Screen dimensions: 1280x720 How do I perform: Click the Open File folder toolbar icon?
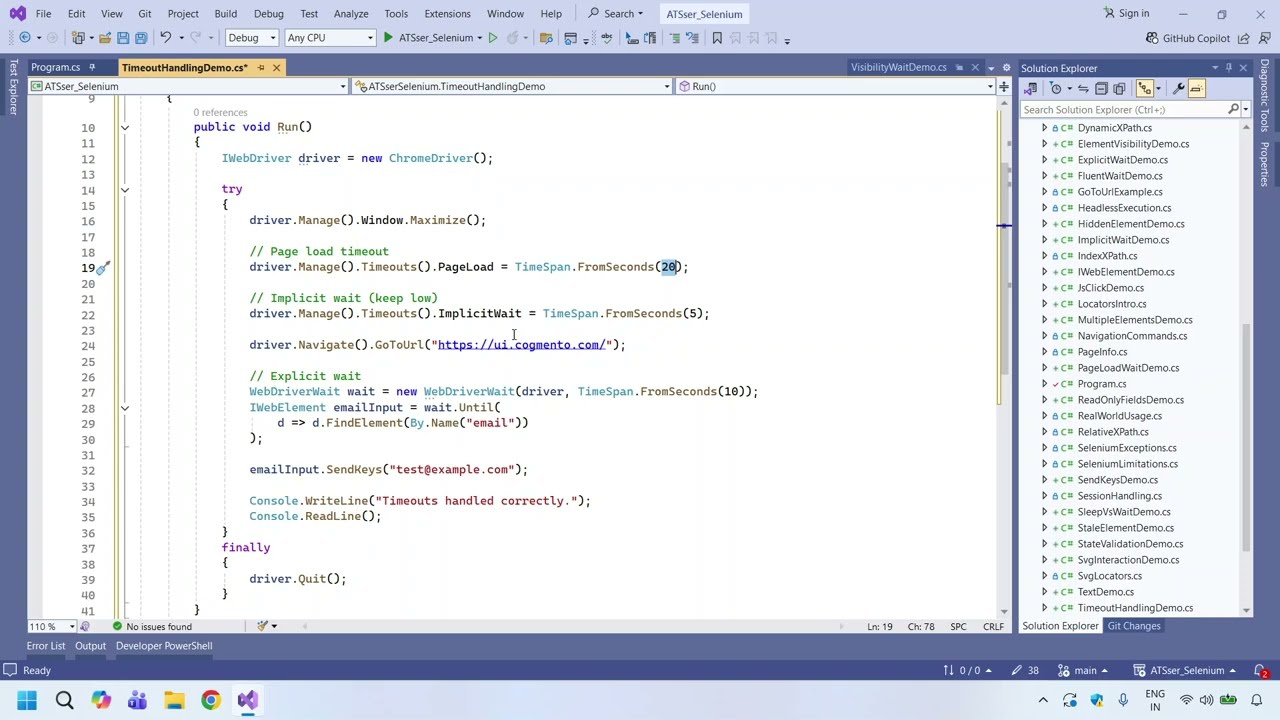104,38
